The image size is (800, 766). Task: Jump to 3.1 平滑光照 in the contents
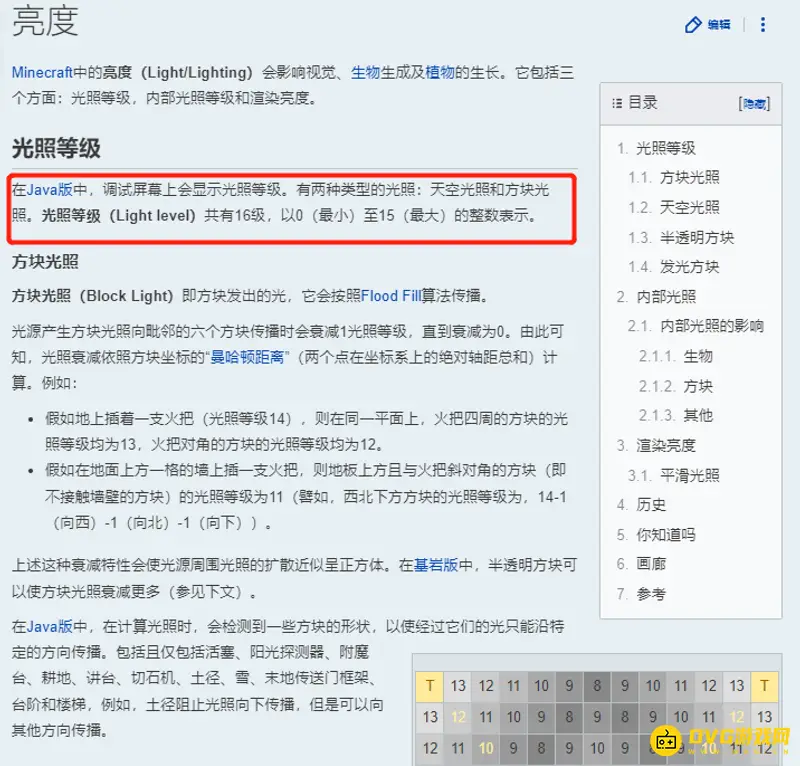click(x=689, y=475)
